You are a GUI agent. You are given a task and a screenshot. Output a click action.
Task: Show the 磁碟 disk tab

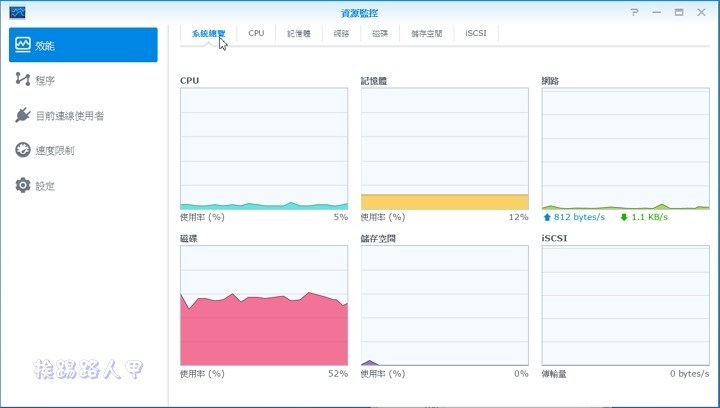point(380,33)
